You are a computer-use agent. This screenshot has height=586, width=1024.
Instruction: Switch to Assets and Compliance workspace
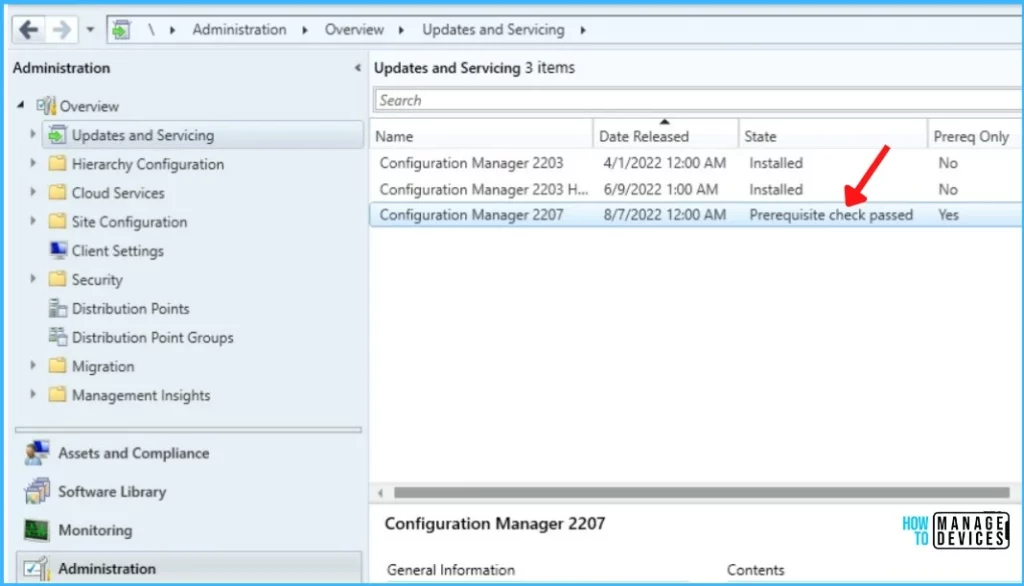click(133, 453)
